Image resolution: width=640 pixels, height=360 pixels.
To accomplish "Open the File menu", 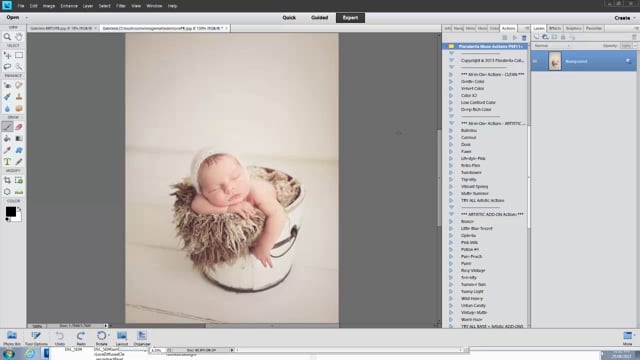I will click(x=21, y=6).
